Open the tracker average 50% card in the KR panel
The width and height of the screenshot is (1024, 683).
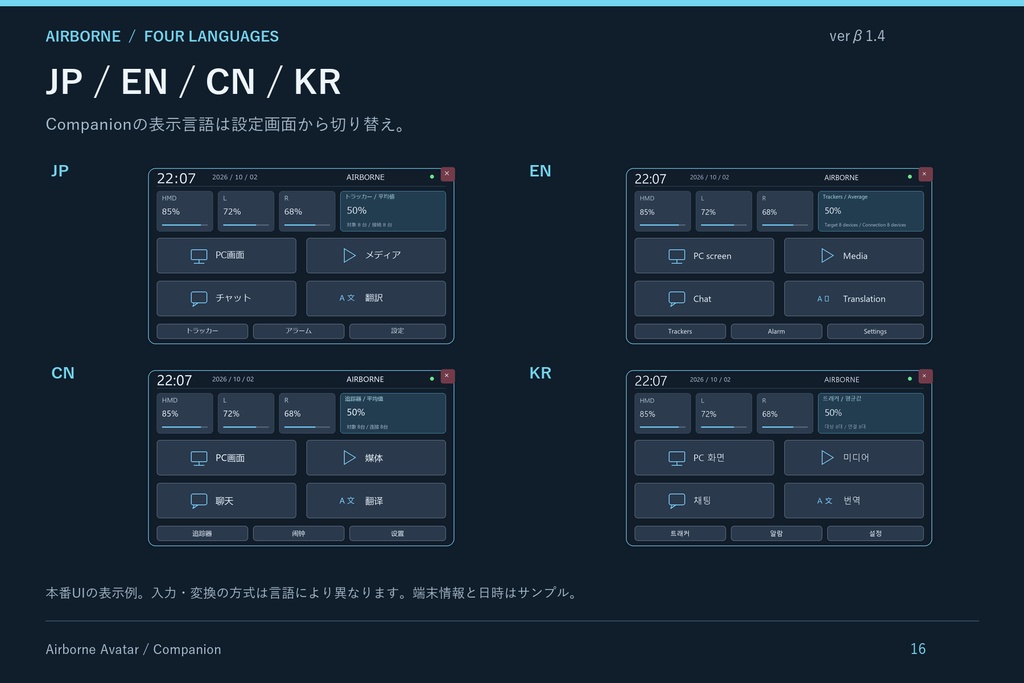click(x=871, y=413)
